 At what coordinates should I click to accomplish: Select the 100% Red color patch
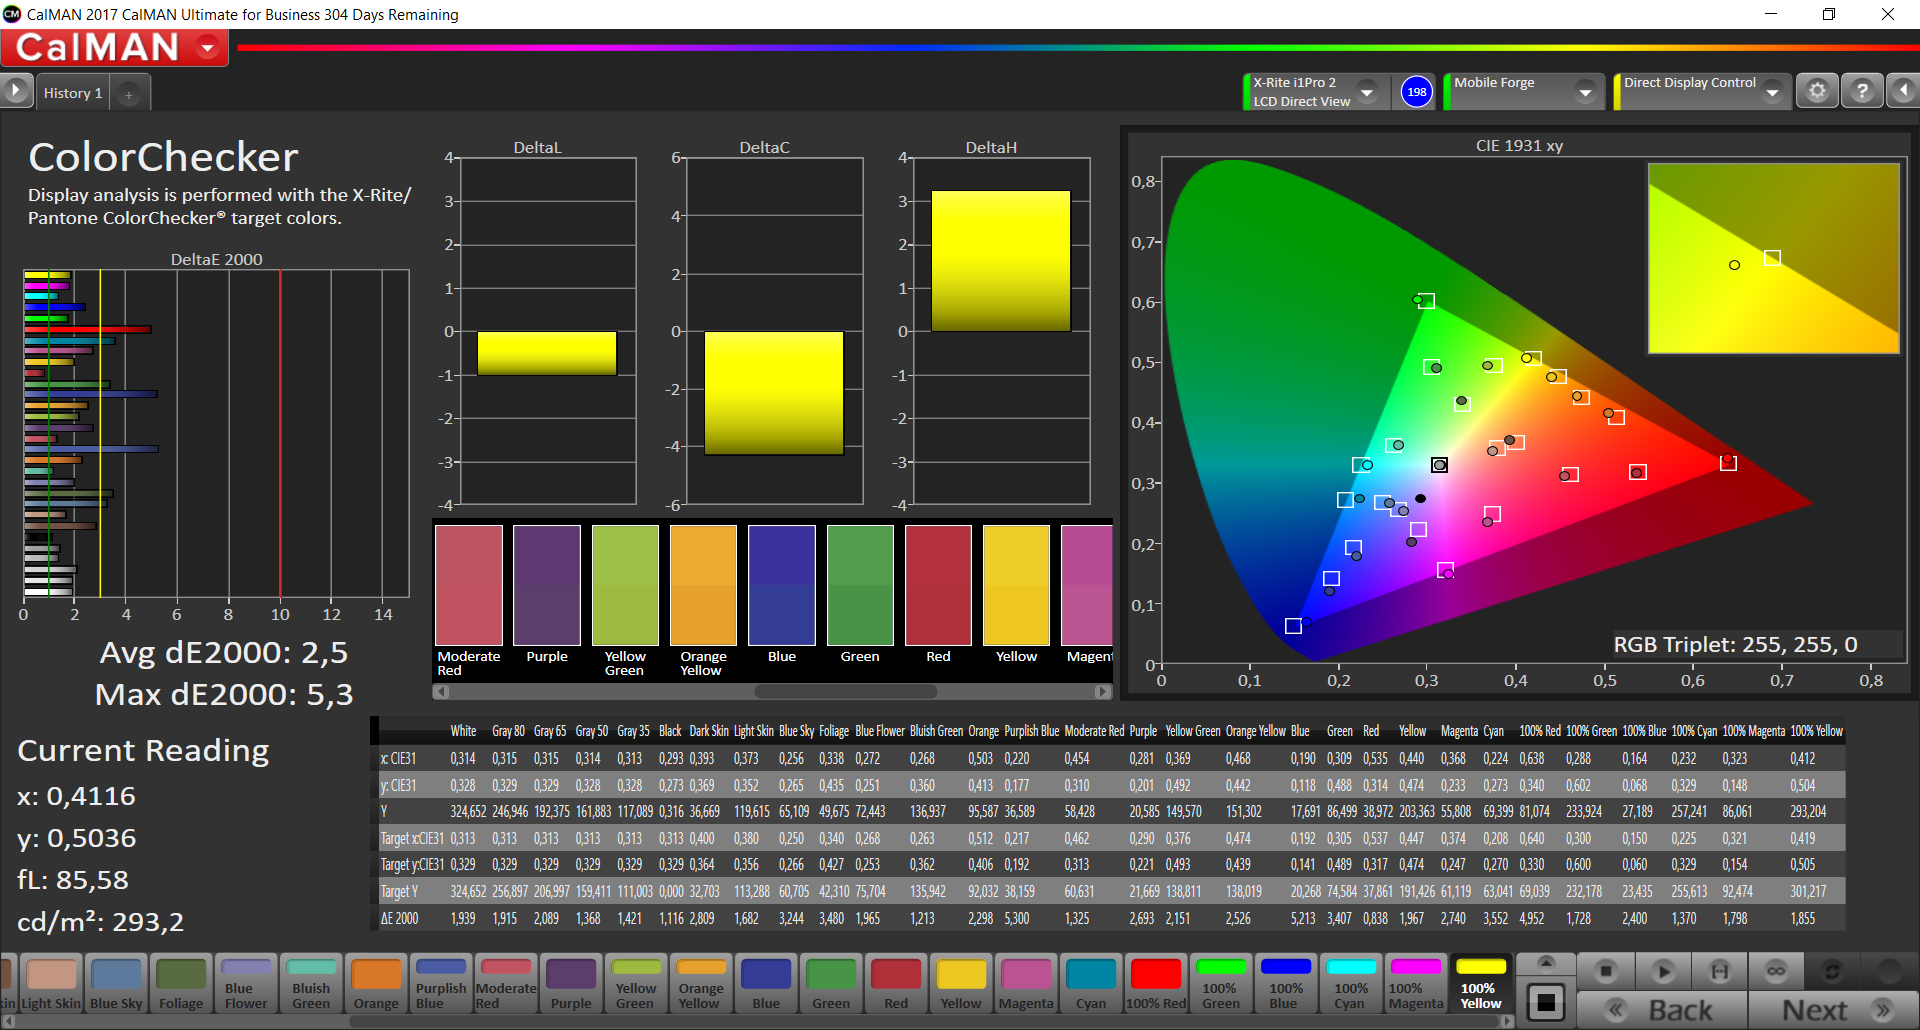click(1156, 983)
